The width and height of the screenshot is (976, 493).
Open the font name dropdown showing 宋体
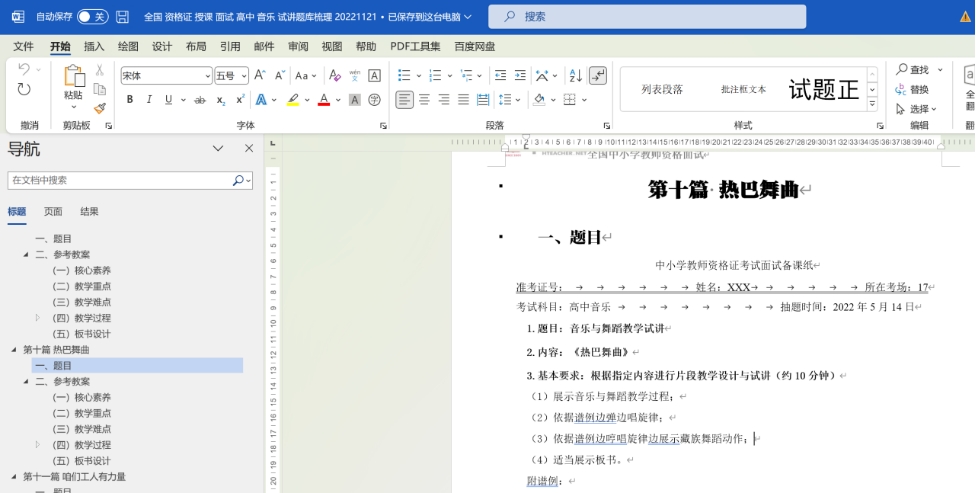(x=166, y=76)
